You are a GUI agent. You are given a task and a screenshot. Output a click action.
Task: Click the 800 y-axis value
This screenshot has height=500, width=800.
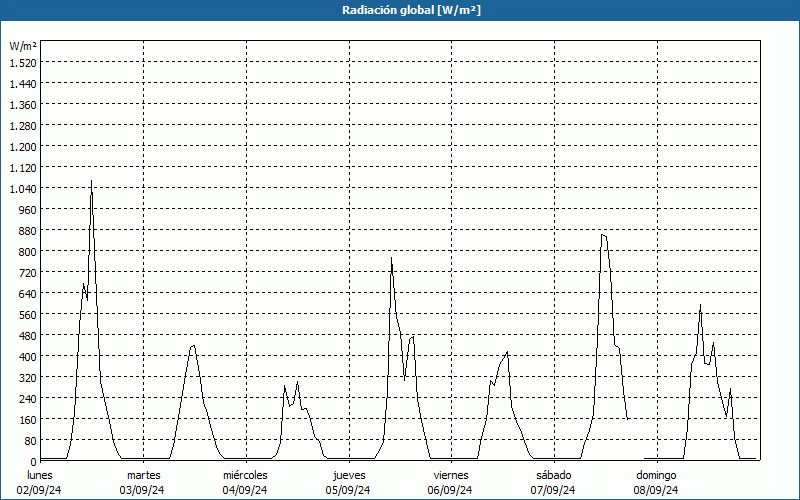tap(27, 252)
